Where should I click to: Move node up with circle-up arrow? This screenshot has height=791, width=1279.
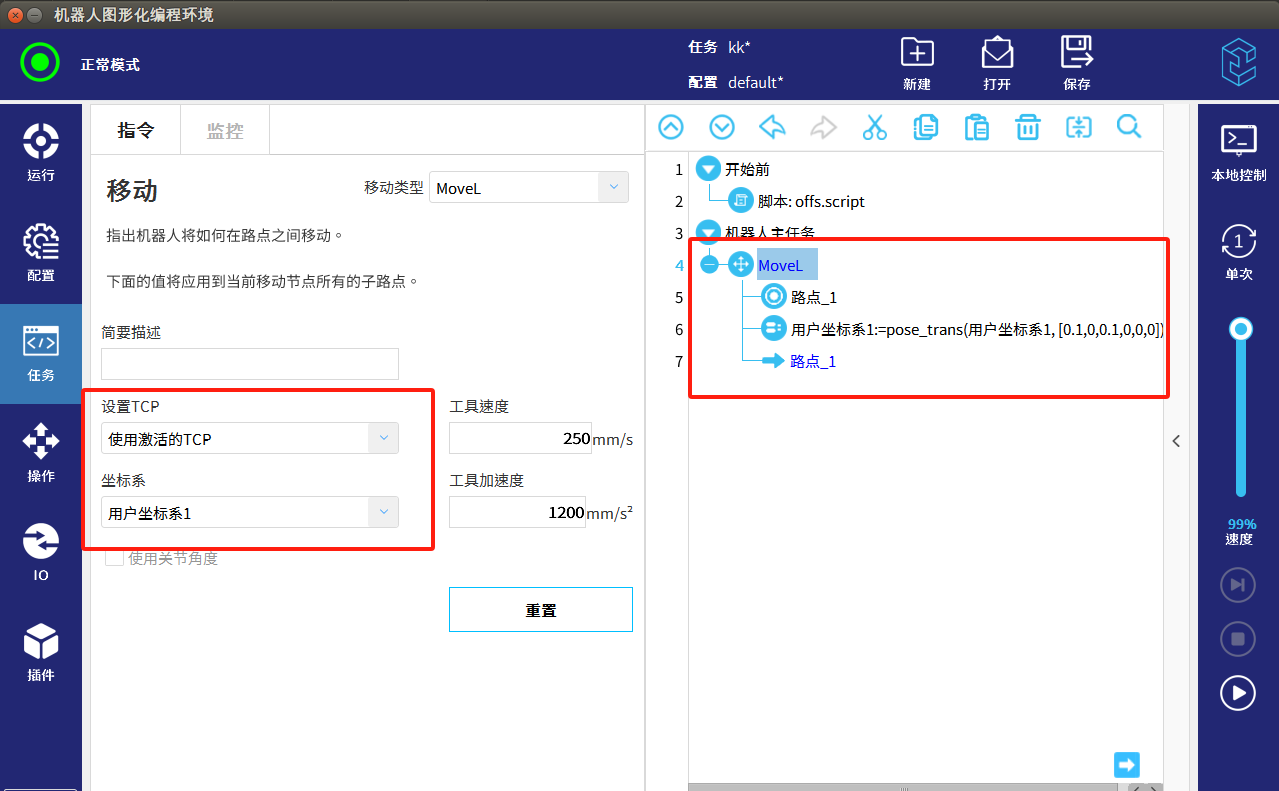pos(670,127)
